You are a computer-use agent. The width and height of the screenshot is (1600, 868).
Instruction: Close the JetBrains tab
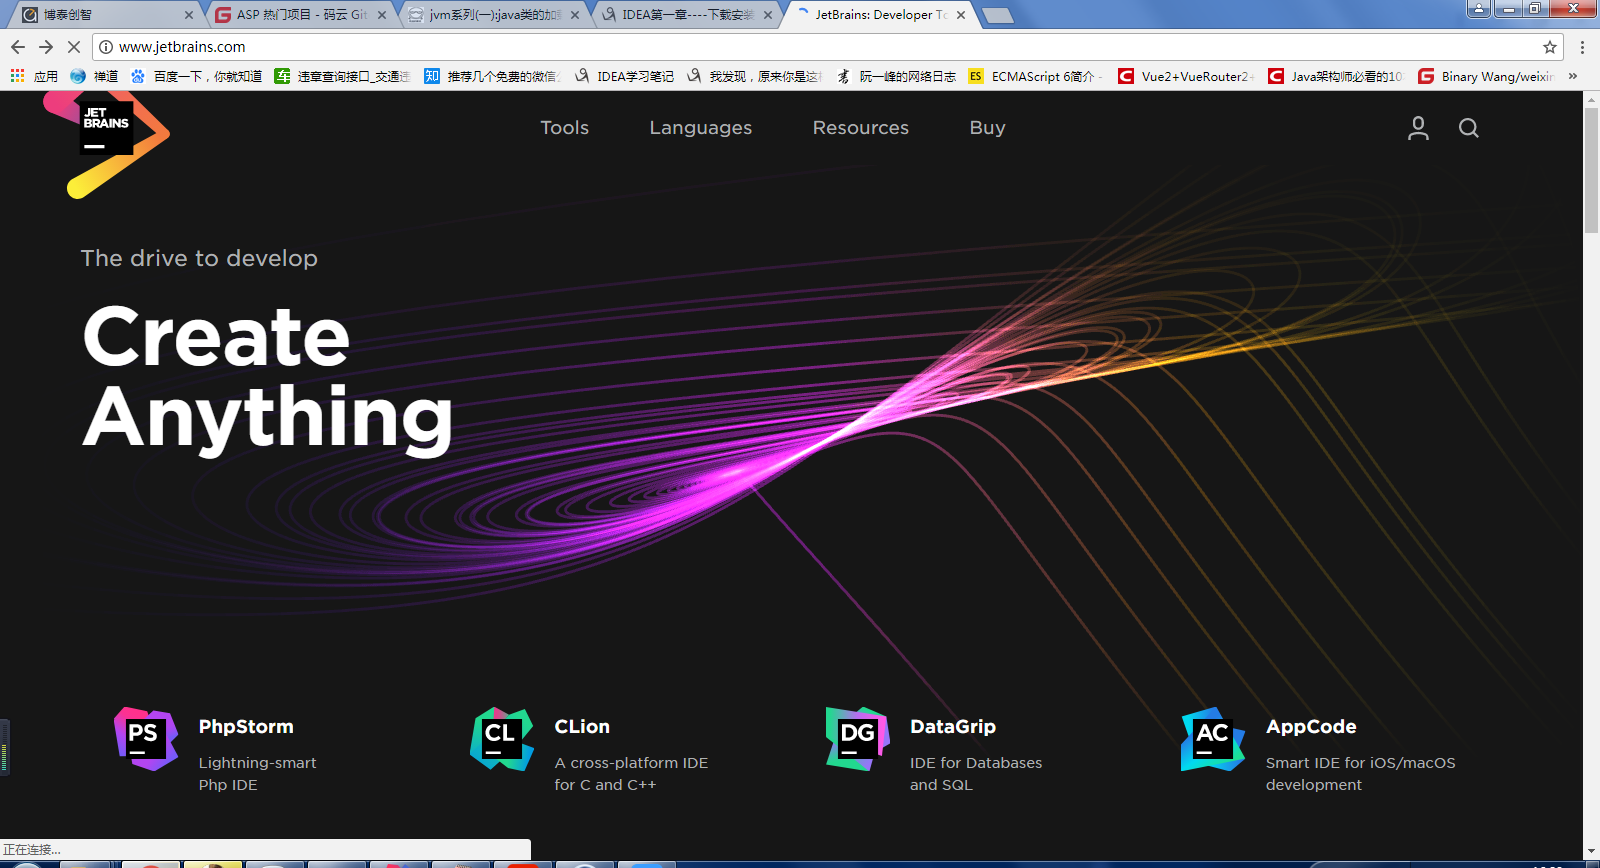[x=961, y=15]
